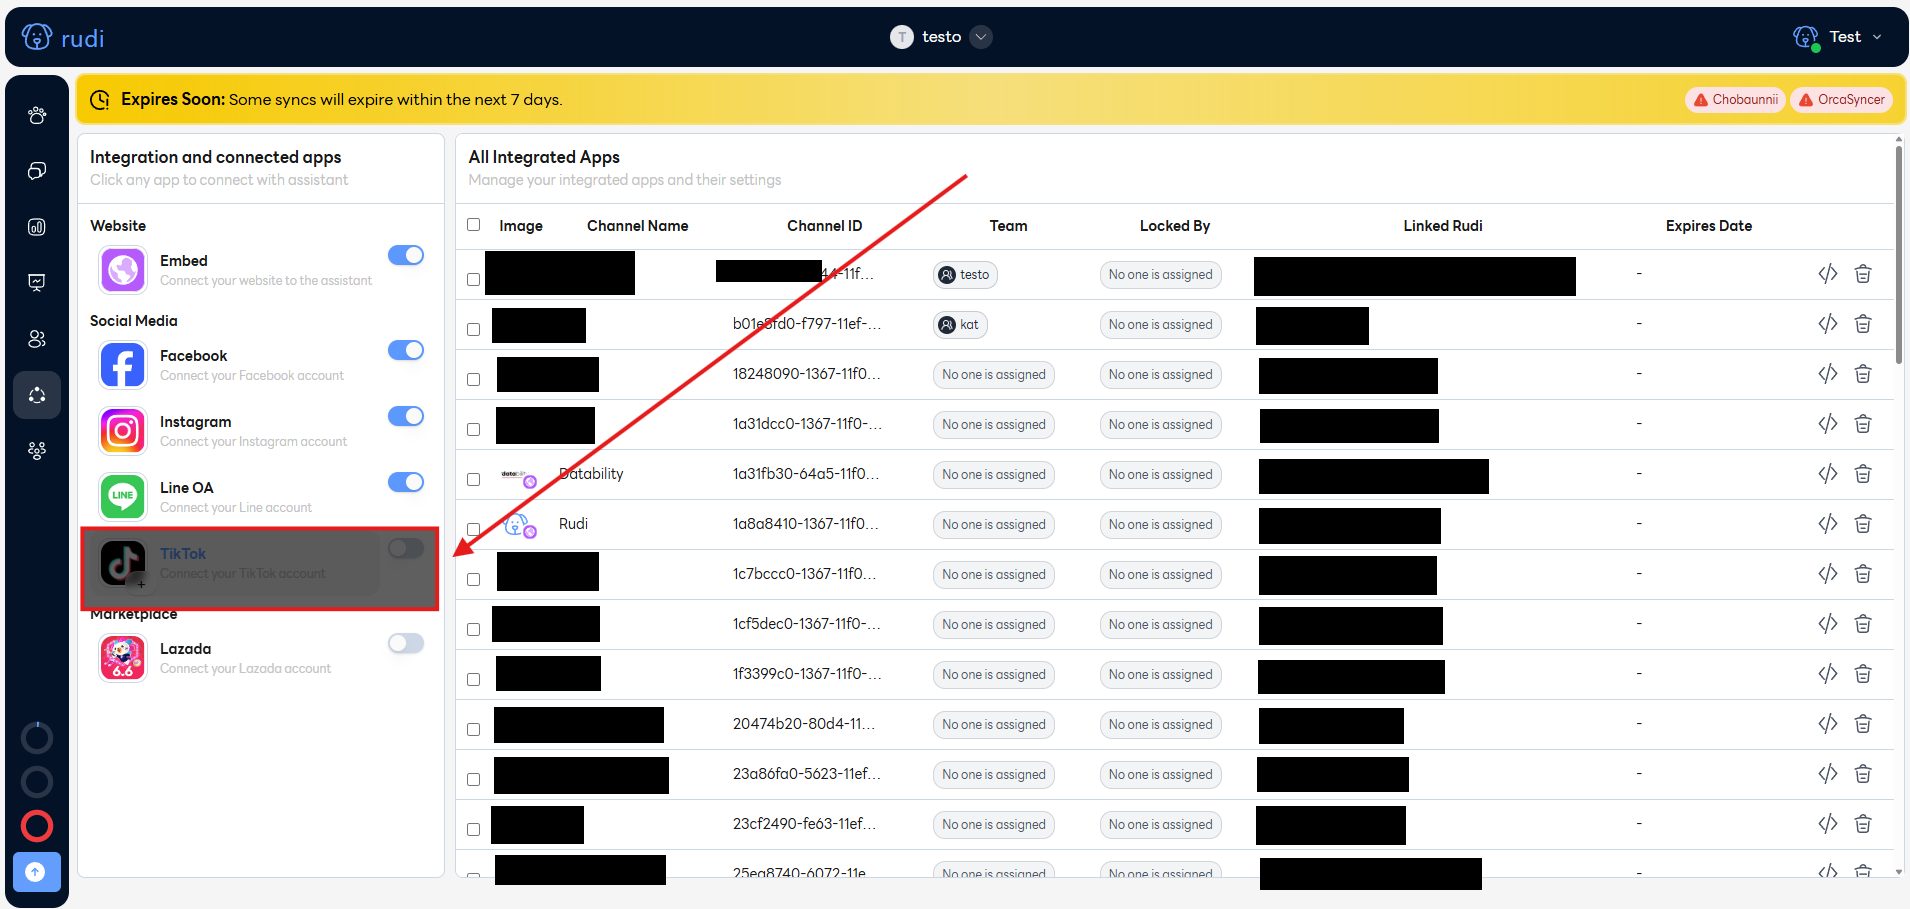Viewport: 1910px width, 909px height.
Task: Click the embed code icon in Datability row
Action: [x=1827, y=474]
